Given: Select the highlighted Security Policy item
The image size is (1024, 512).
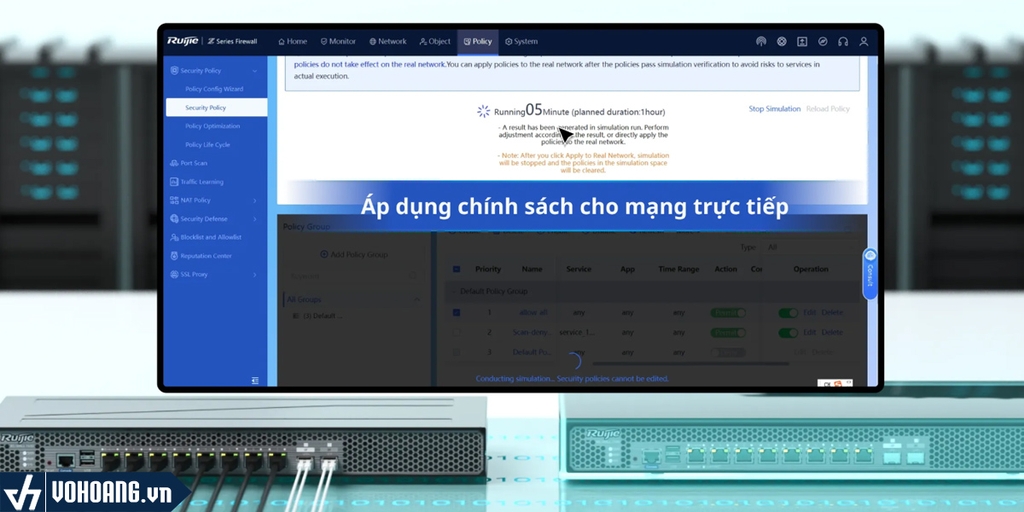Looking at the screenshot, I should coord(216,108).
